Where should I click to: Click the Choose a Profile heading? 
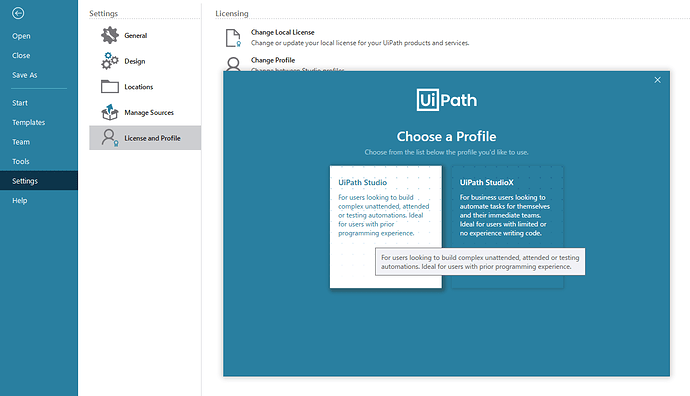pyautogui.click(x=446, y=136)
